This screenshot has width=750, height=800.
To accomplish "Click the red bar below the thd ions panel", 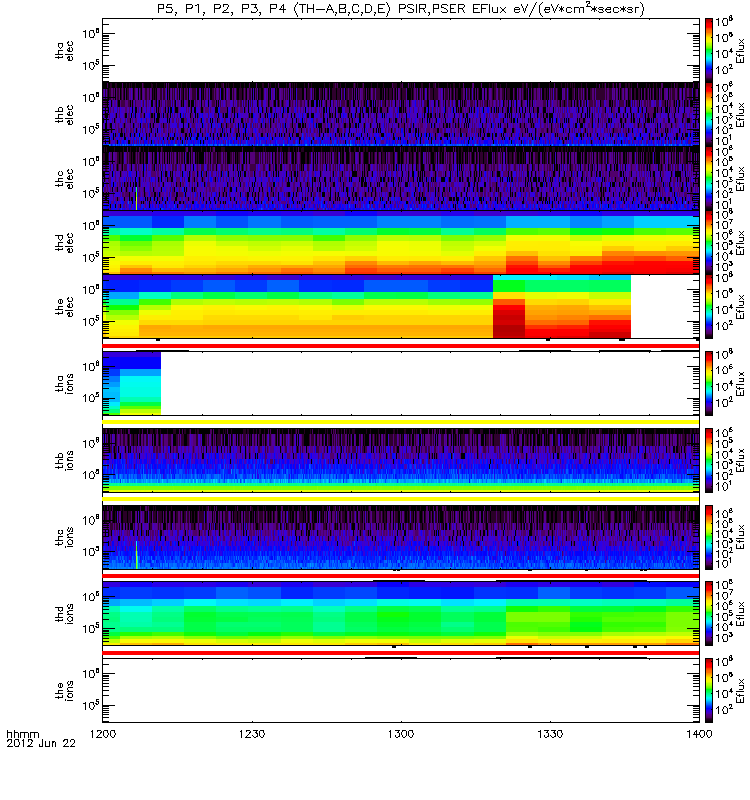I will (x=401, y=653).
